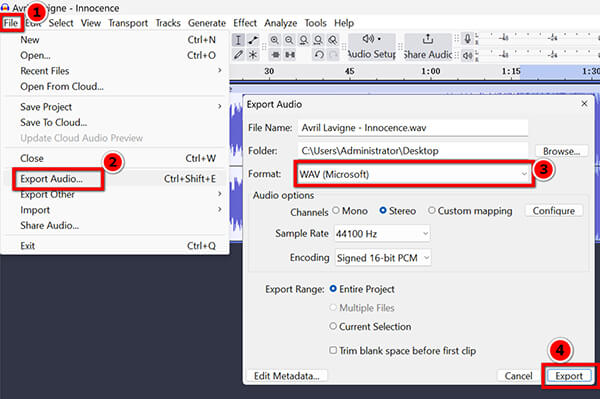Open the Select menu
Viewport: 600px width, 399px height.
click(x=61, y=23)
